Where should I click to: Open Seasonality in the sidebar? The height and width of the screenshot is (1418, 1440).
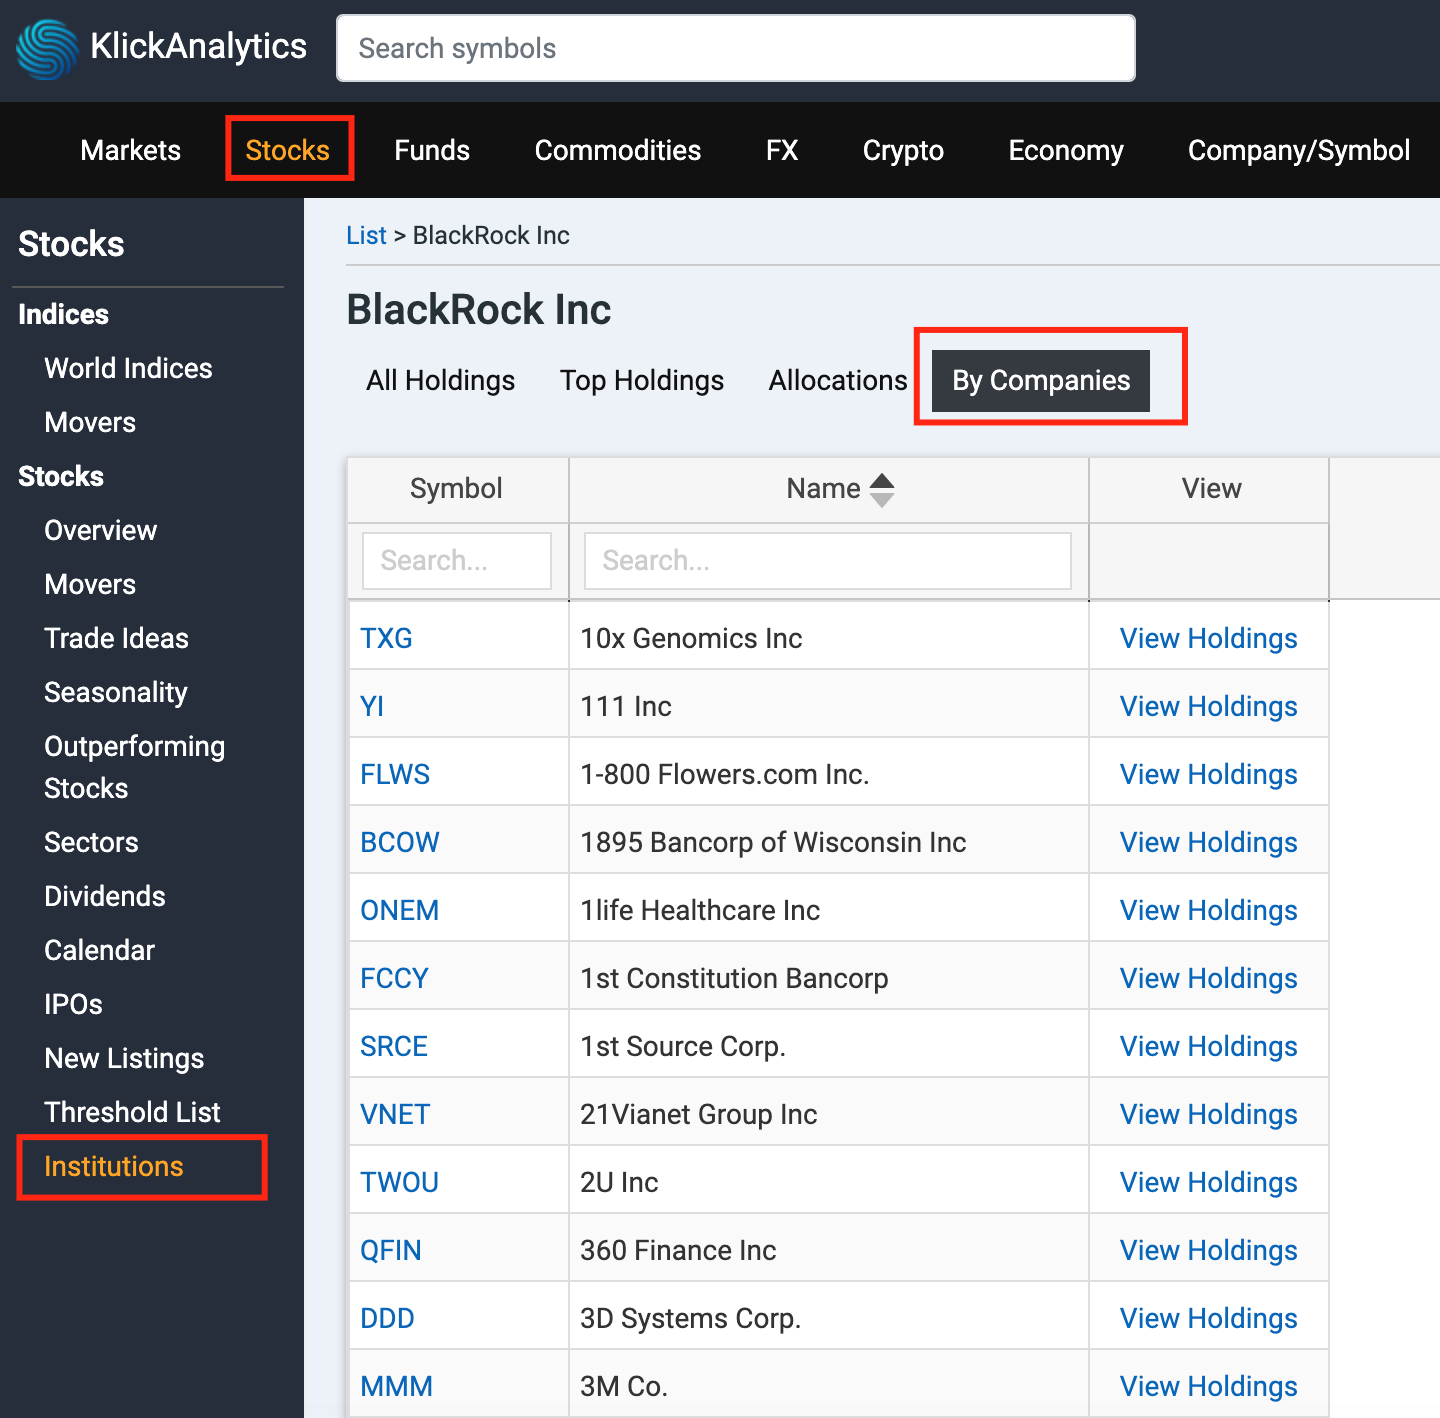(116, 692)
